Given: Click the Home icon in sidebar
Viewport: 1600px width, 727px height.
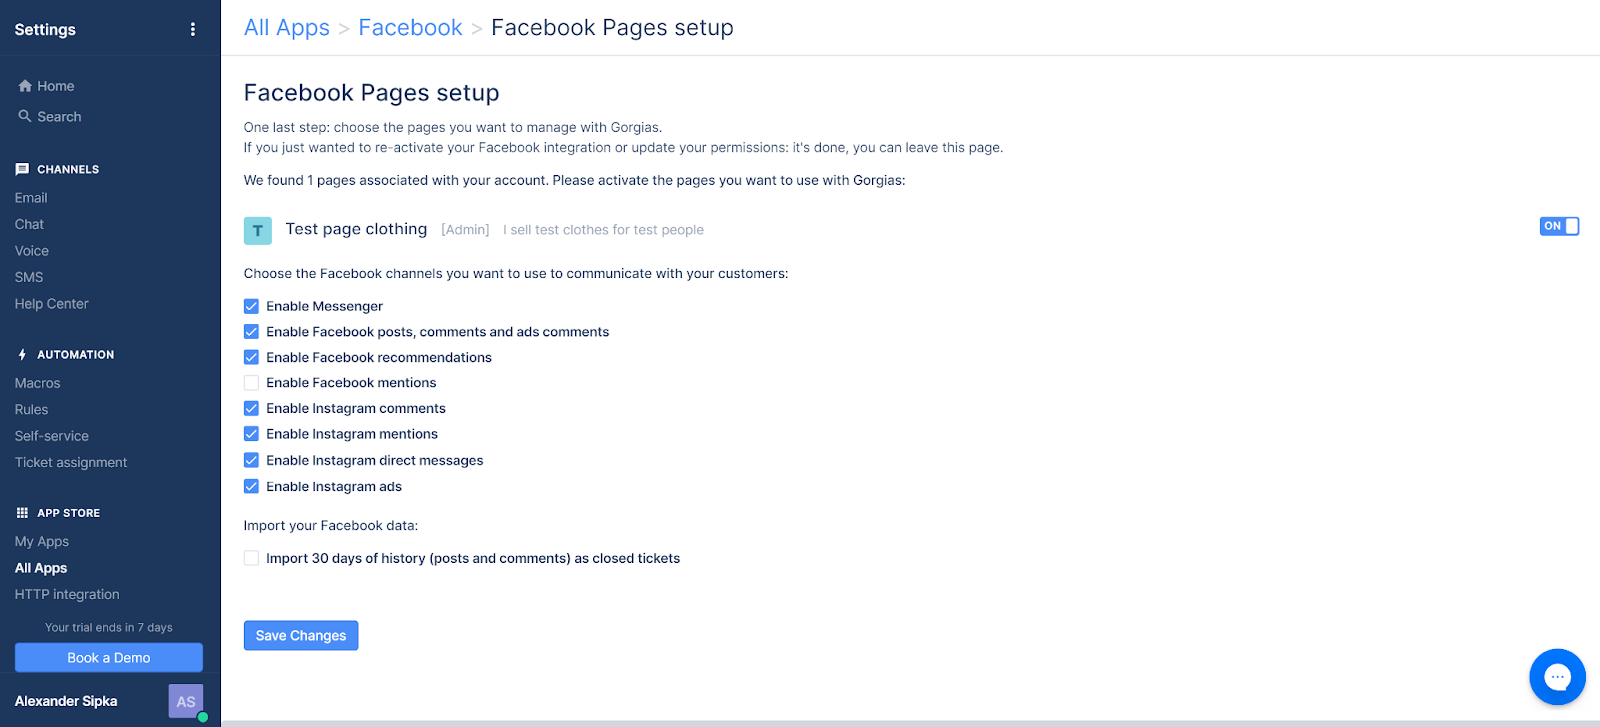Looking at the screenshot, I should 25,86.
